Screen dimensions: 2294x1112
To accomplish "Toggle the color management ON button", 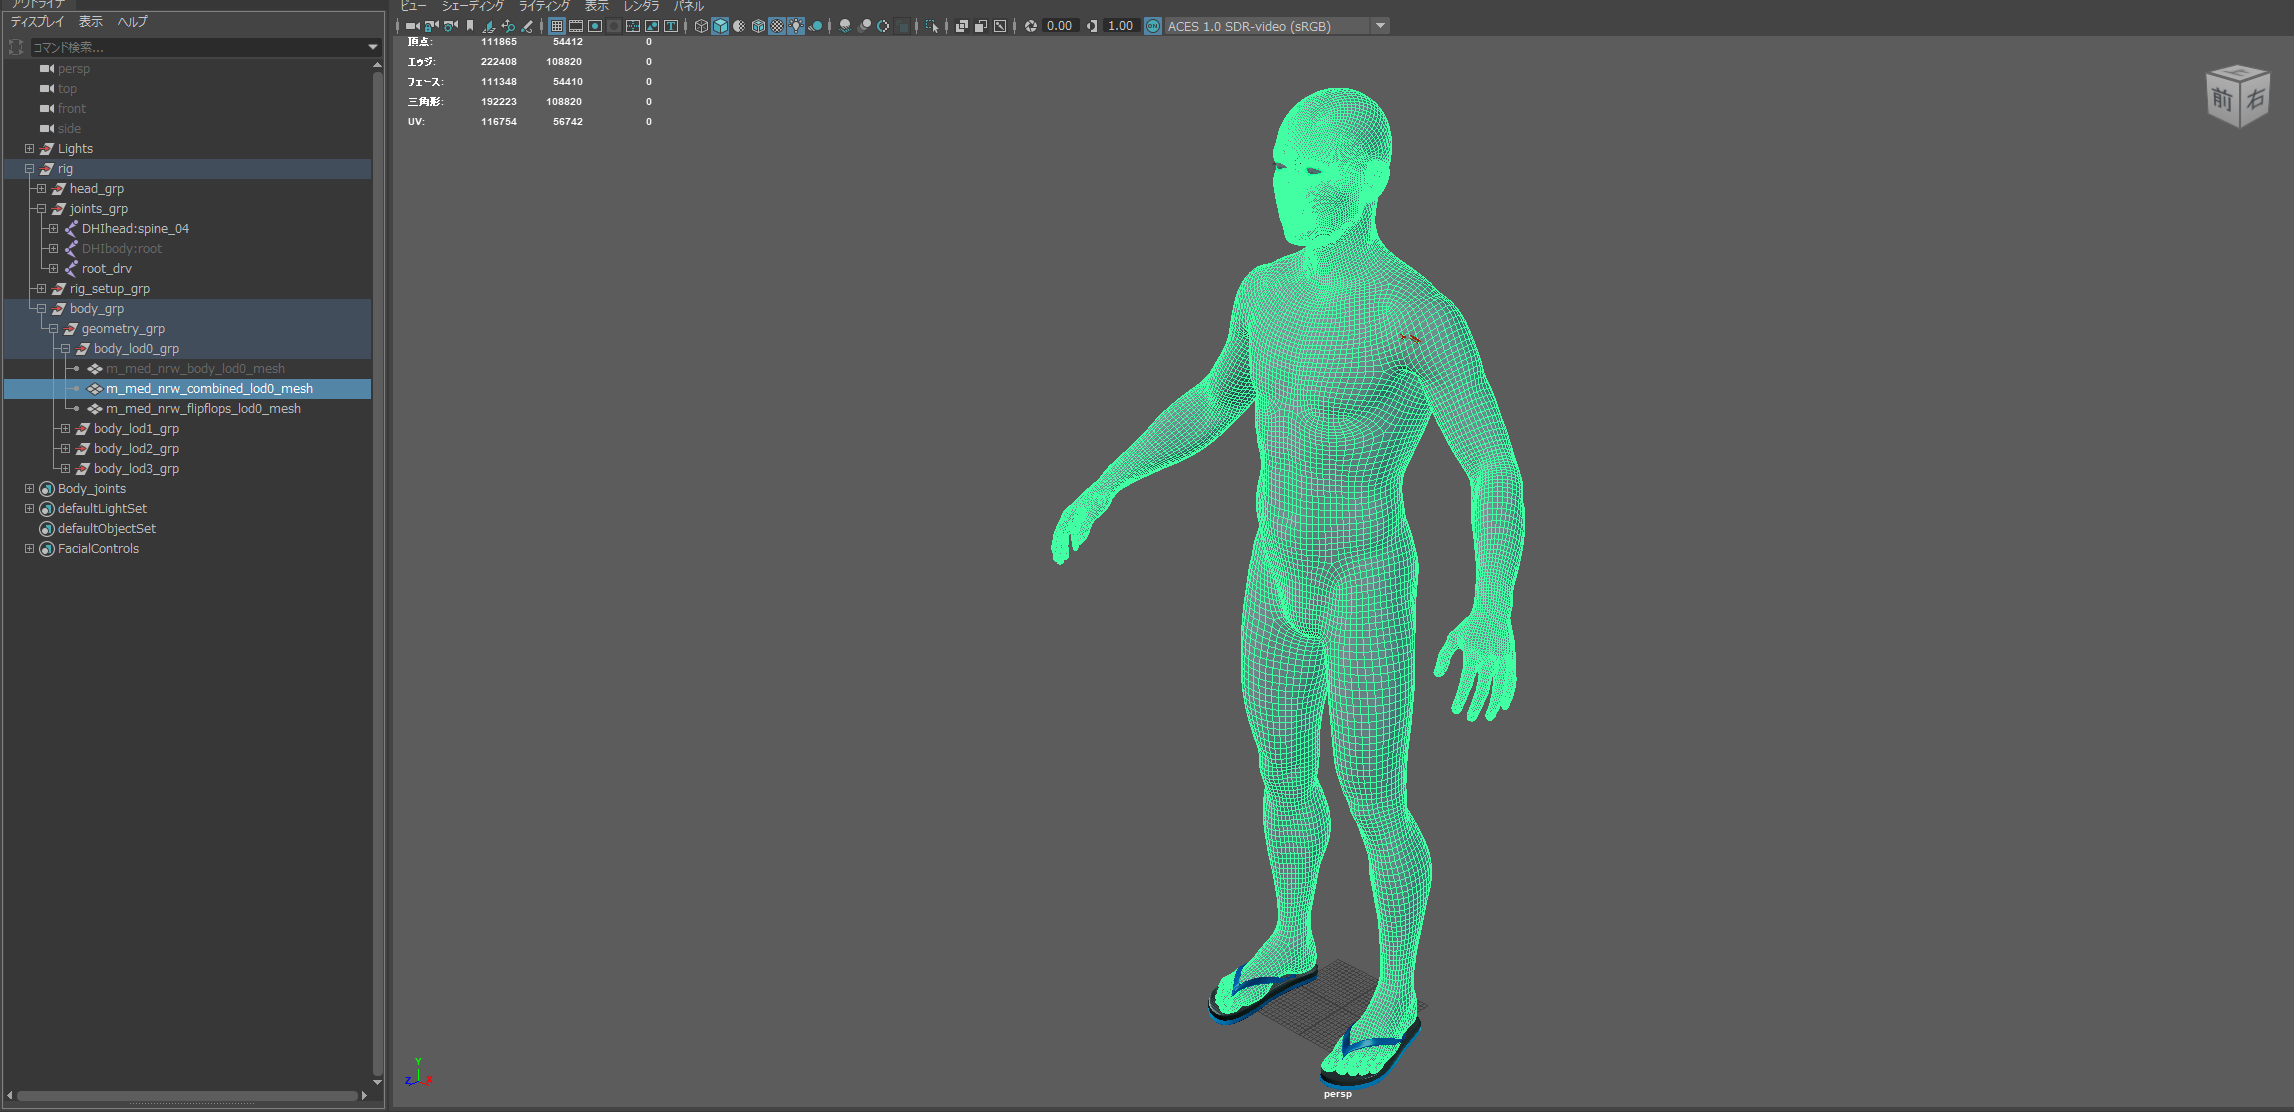I will 1153,26.
